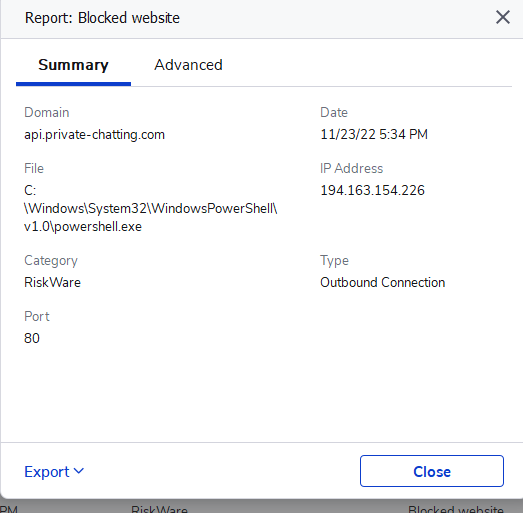Open the Export dropdown menu
Screen dimensions: 523x513
pyautogui.click(x=54, y=471)
